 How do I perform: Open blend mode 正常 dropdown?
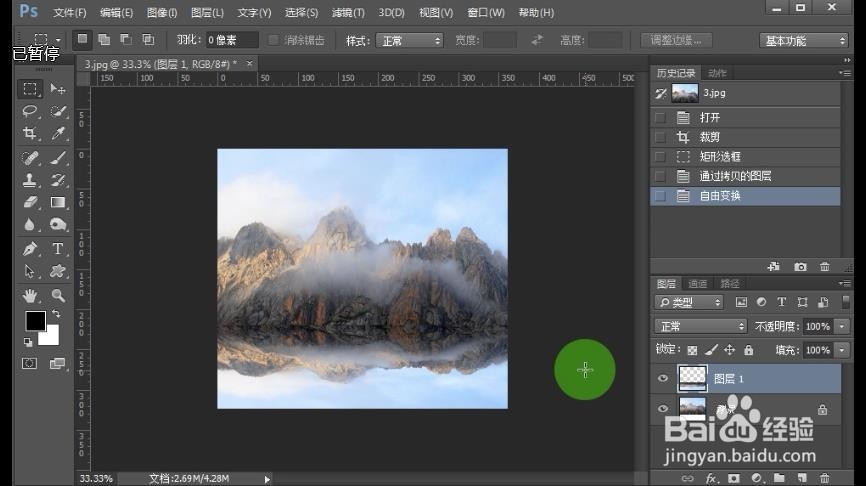click(x=700, y=326)
